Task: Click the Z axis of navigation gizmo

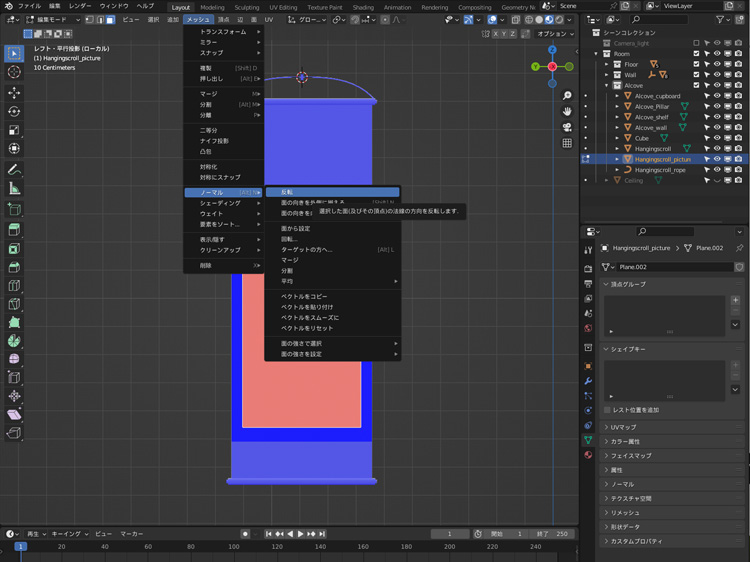Action: pyautogui.click(x=552, y=49)
